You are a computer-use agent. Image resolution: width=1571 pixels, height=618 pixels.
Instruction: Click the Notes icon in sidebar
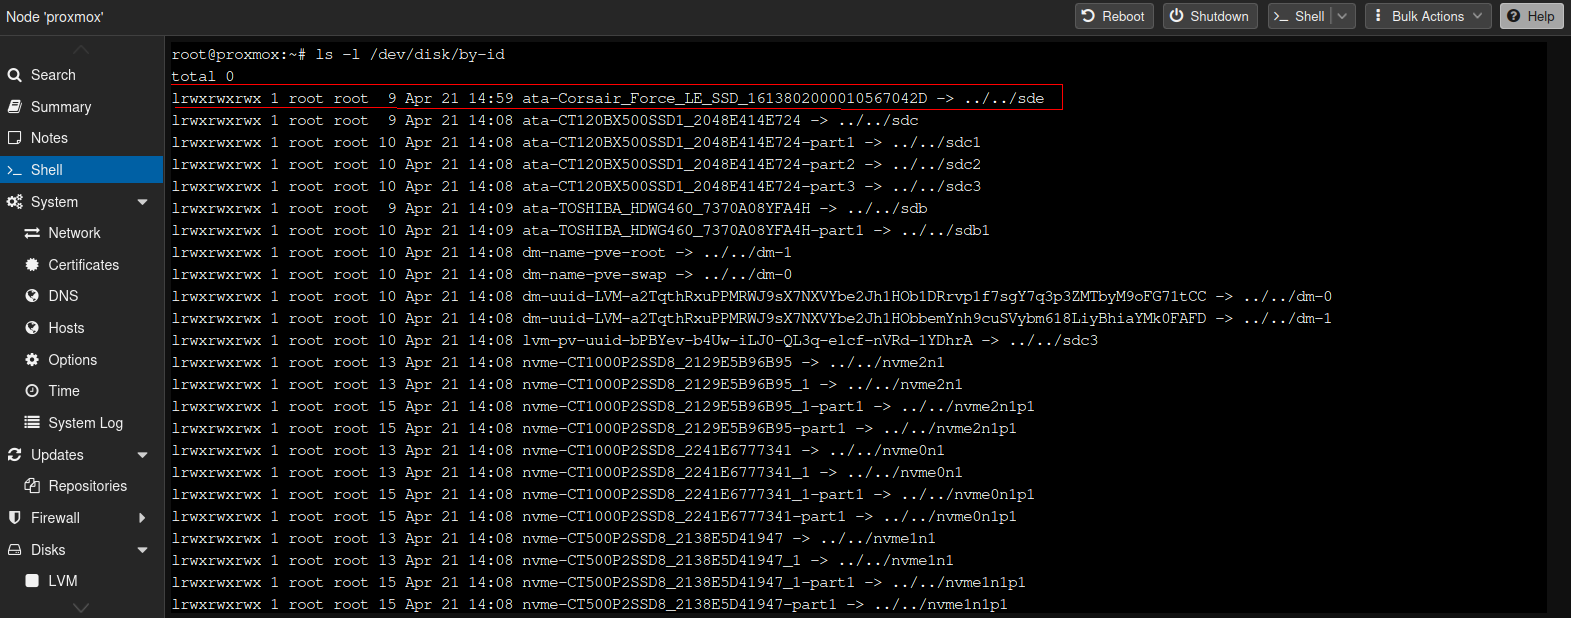click(14, 138)
